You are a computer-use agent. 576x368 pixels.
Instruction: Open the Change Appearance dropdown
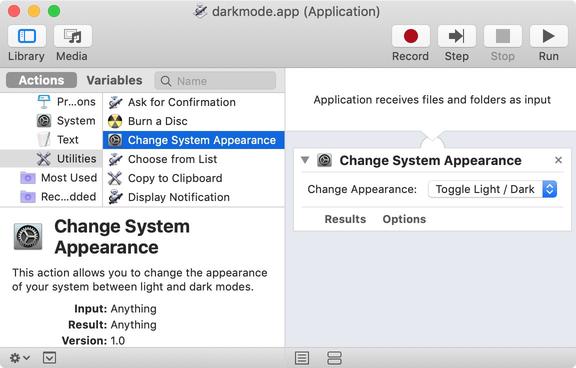pos(493,189)
